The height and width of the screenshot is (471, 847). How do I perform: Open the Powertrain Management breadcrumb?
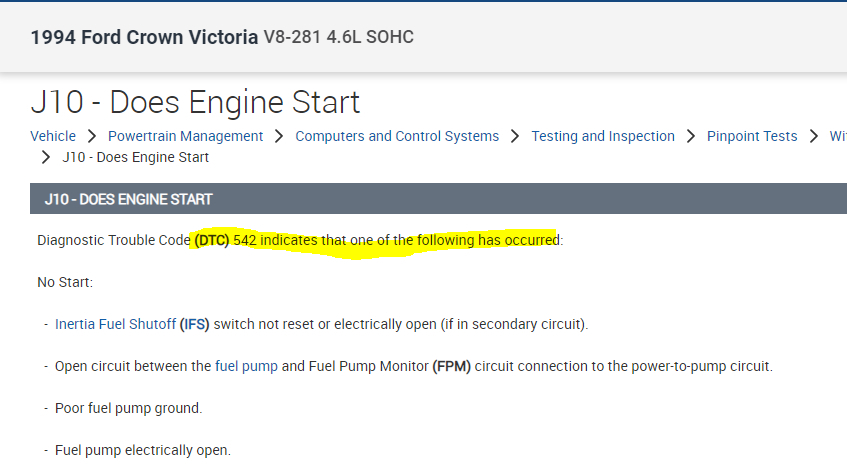[x=185, y=136]
